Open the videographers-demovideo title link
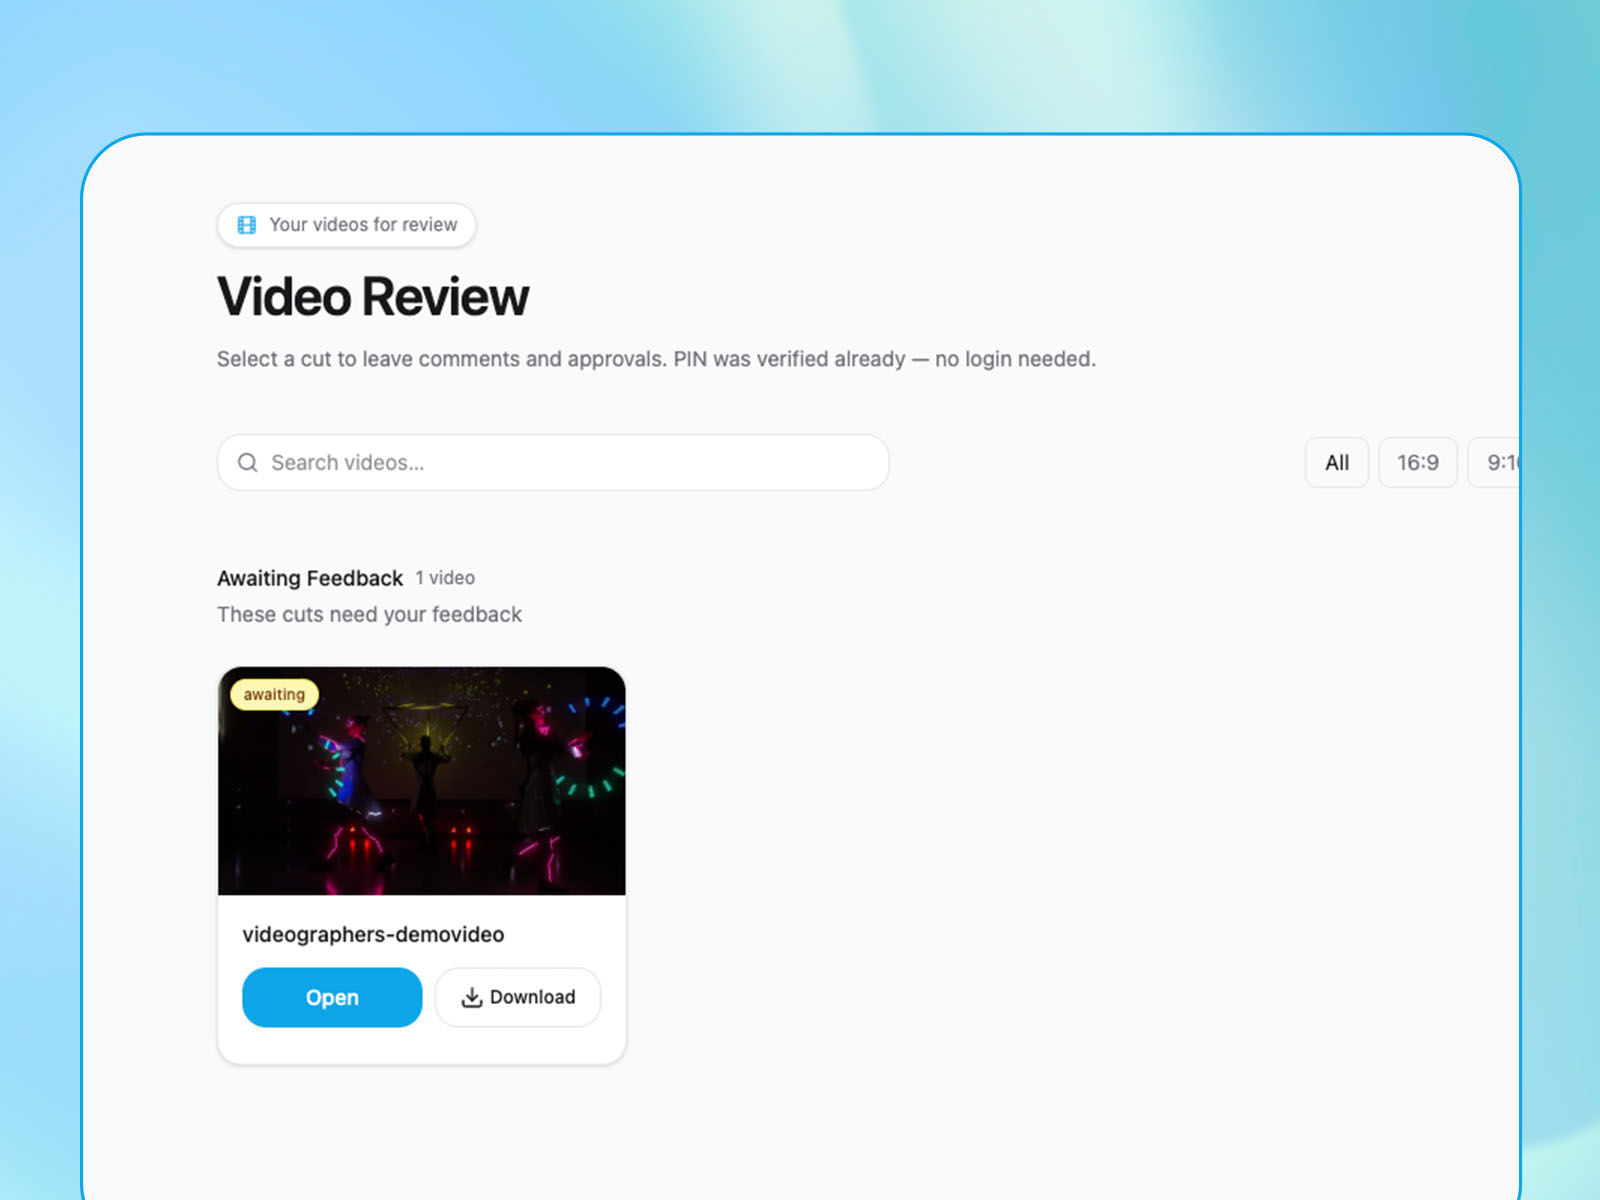This screenshot has width=1600, height=1200. 374,934
